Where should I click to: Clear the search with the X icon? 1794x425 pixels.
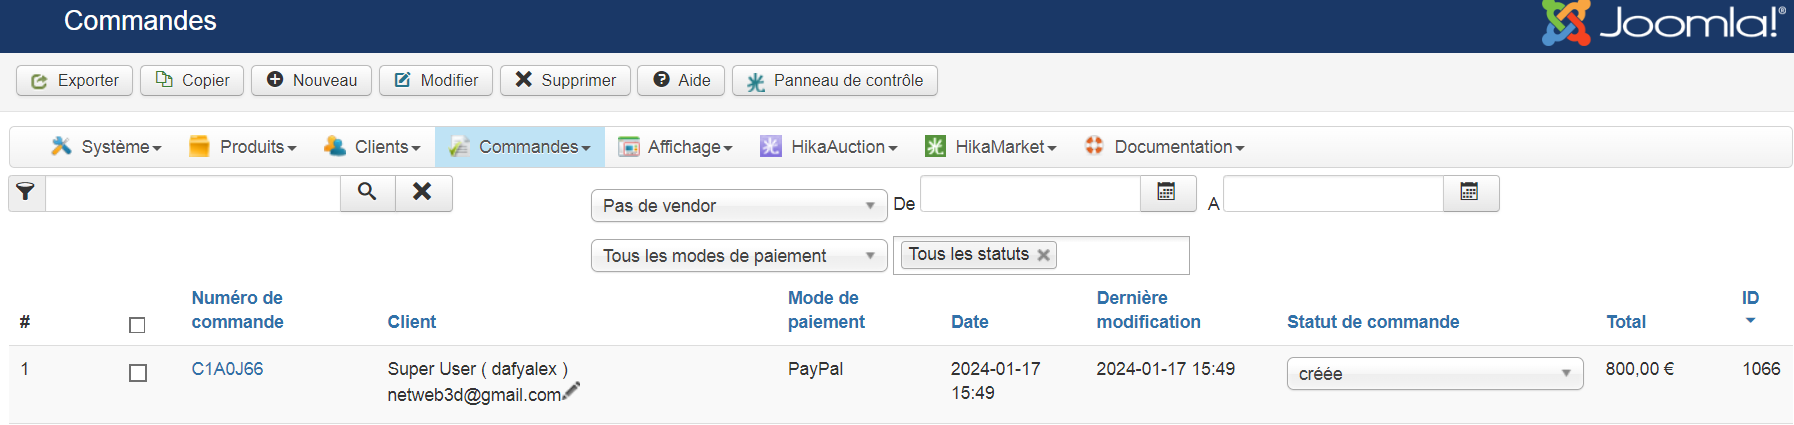pos(423,192)
